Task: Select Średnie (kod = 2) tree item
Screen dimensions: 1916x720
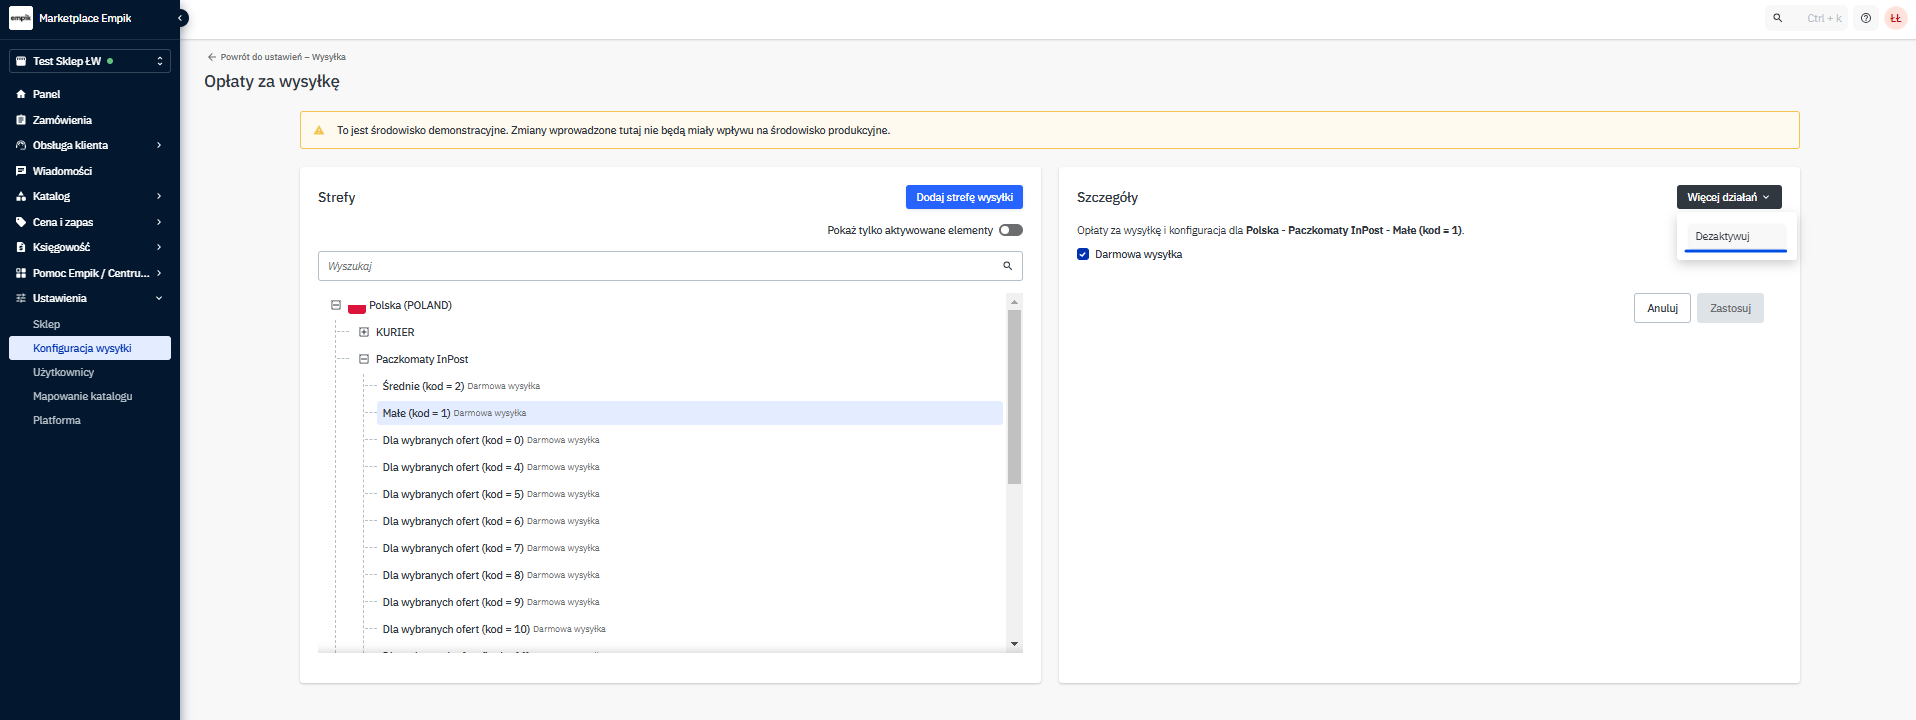Action: [423, 386]
